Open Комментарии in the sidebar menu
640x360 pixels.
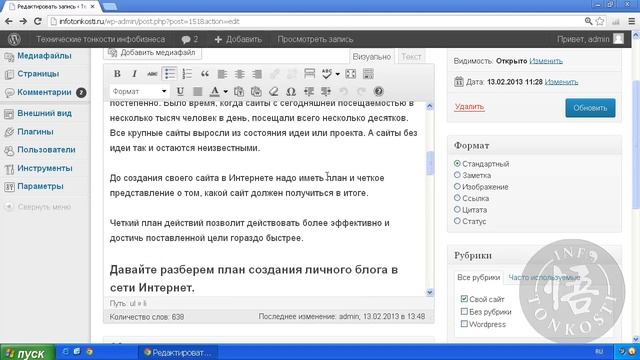44,92
